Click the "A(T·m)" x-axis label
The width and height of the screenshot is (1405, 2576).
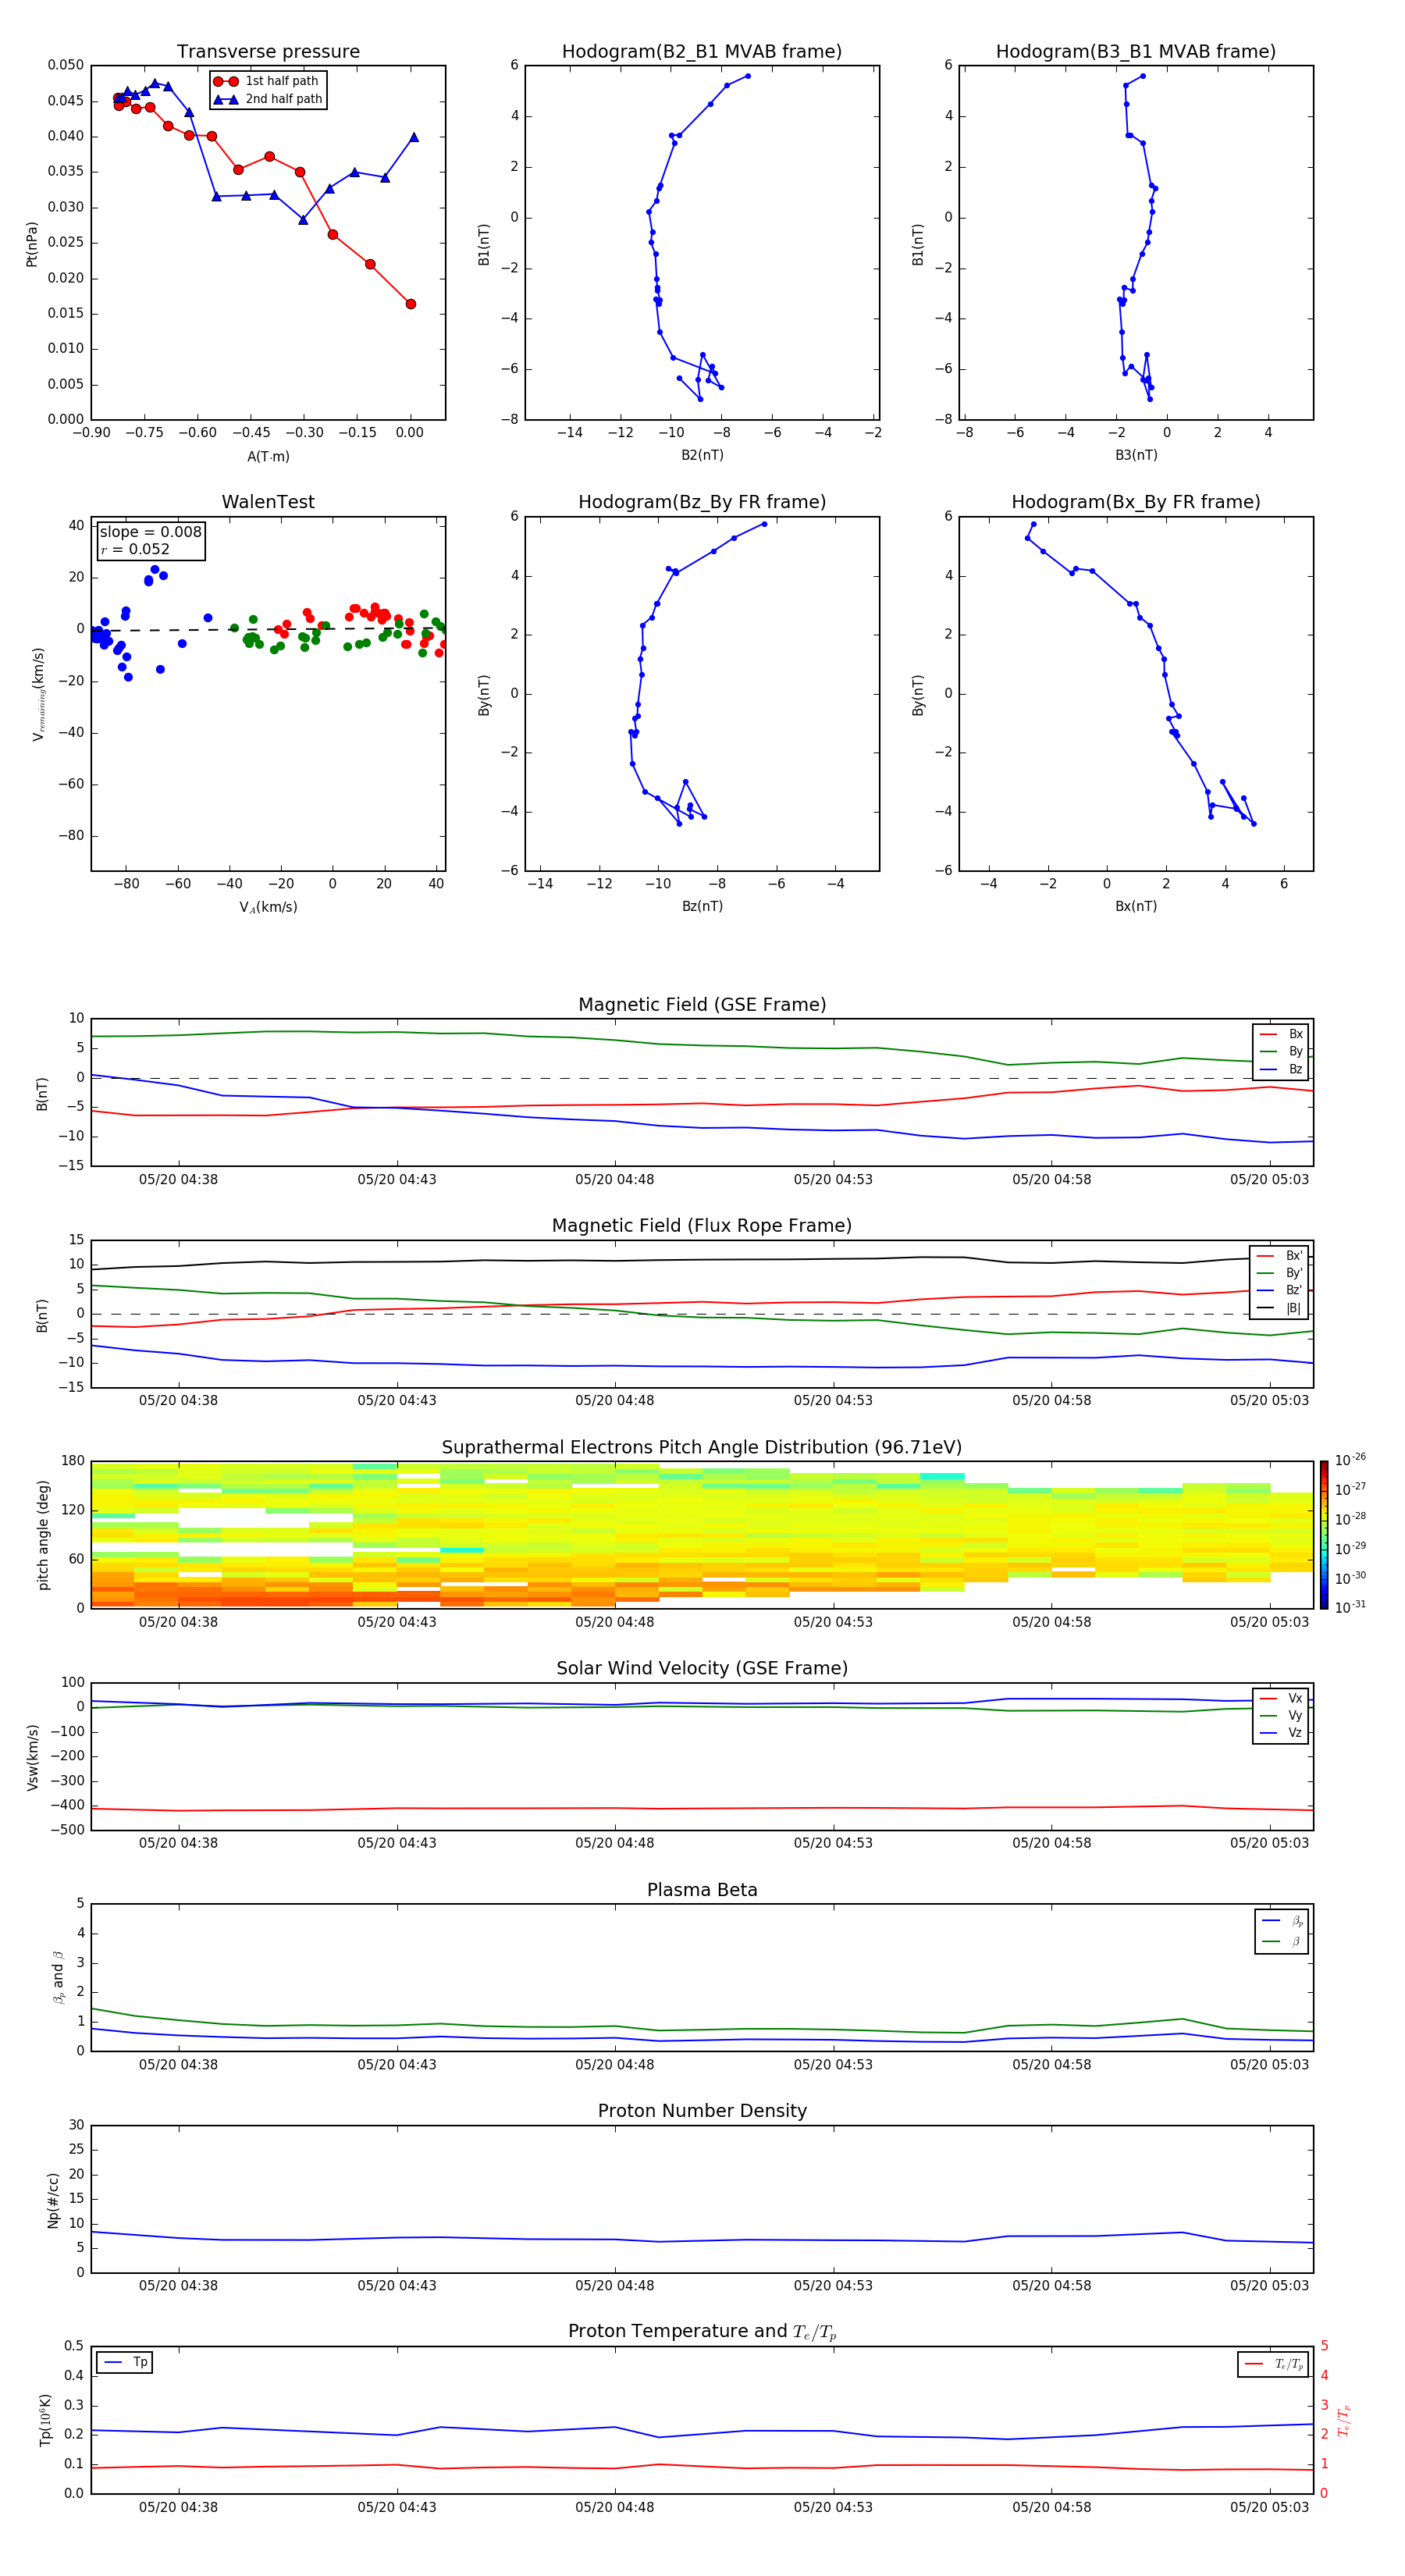pos(268,457)
